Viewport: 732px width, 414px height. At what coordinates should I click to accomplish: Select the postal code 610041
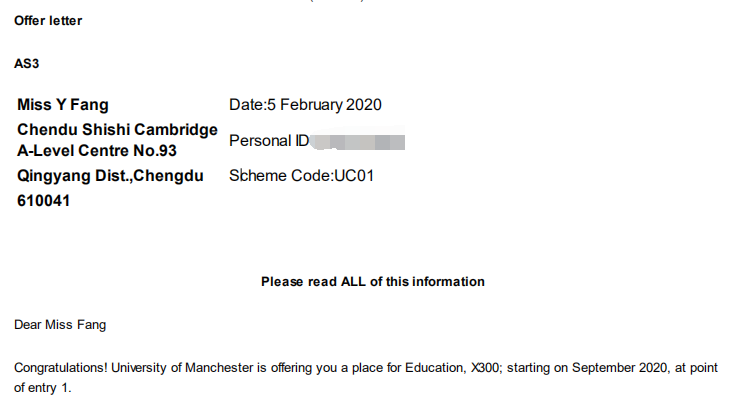coord(41,201)
